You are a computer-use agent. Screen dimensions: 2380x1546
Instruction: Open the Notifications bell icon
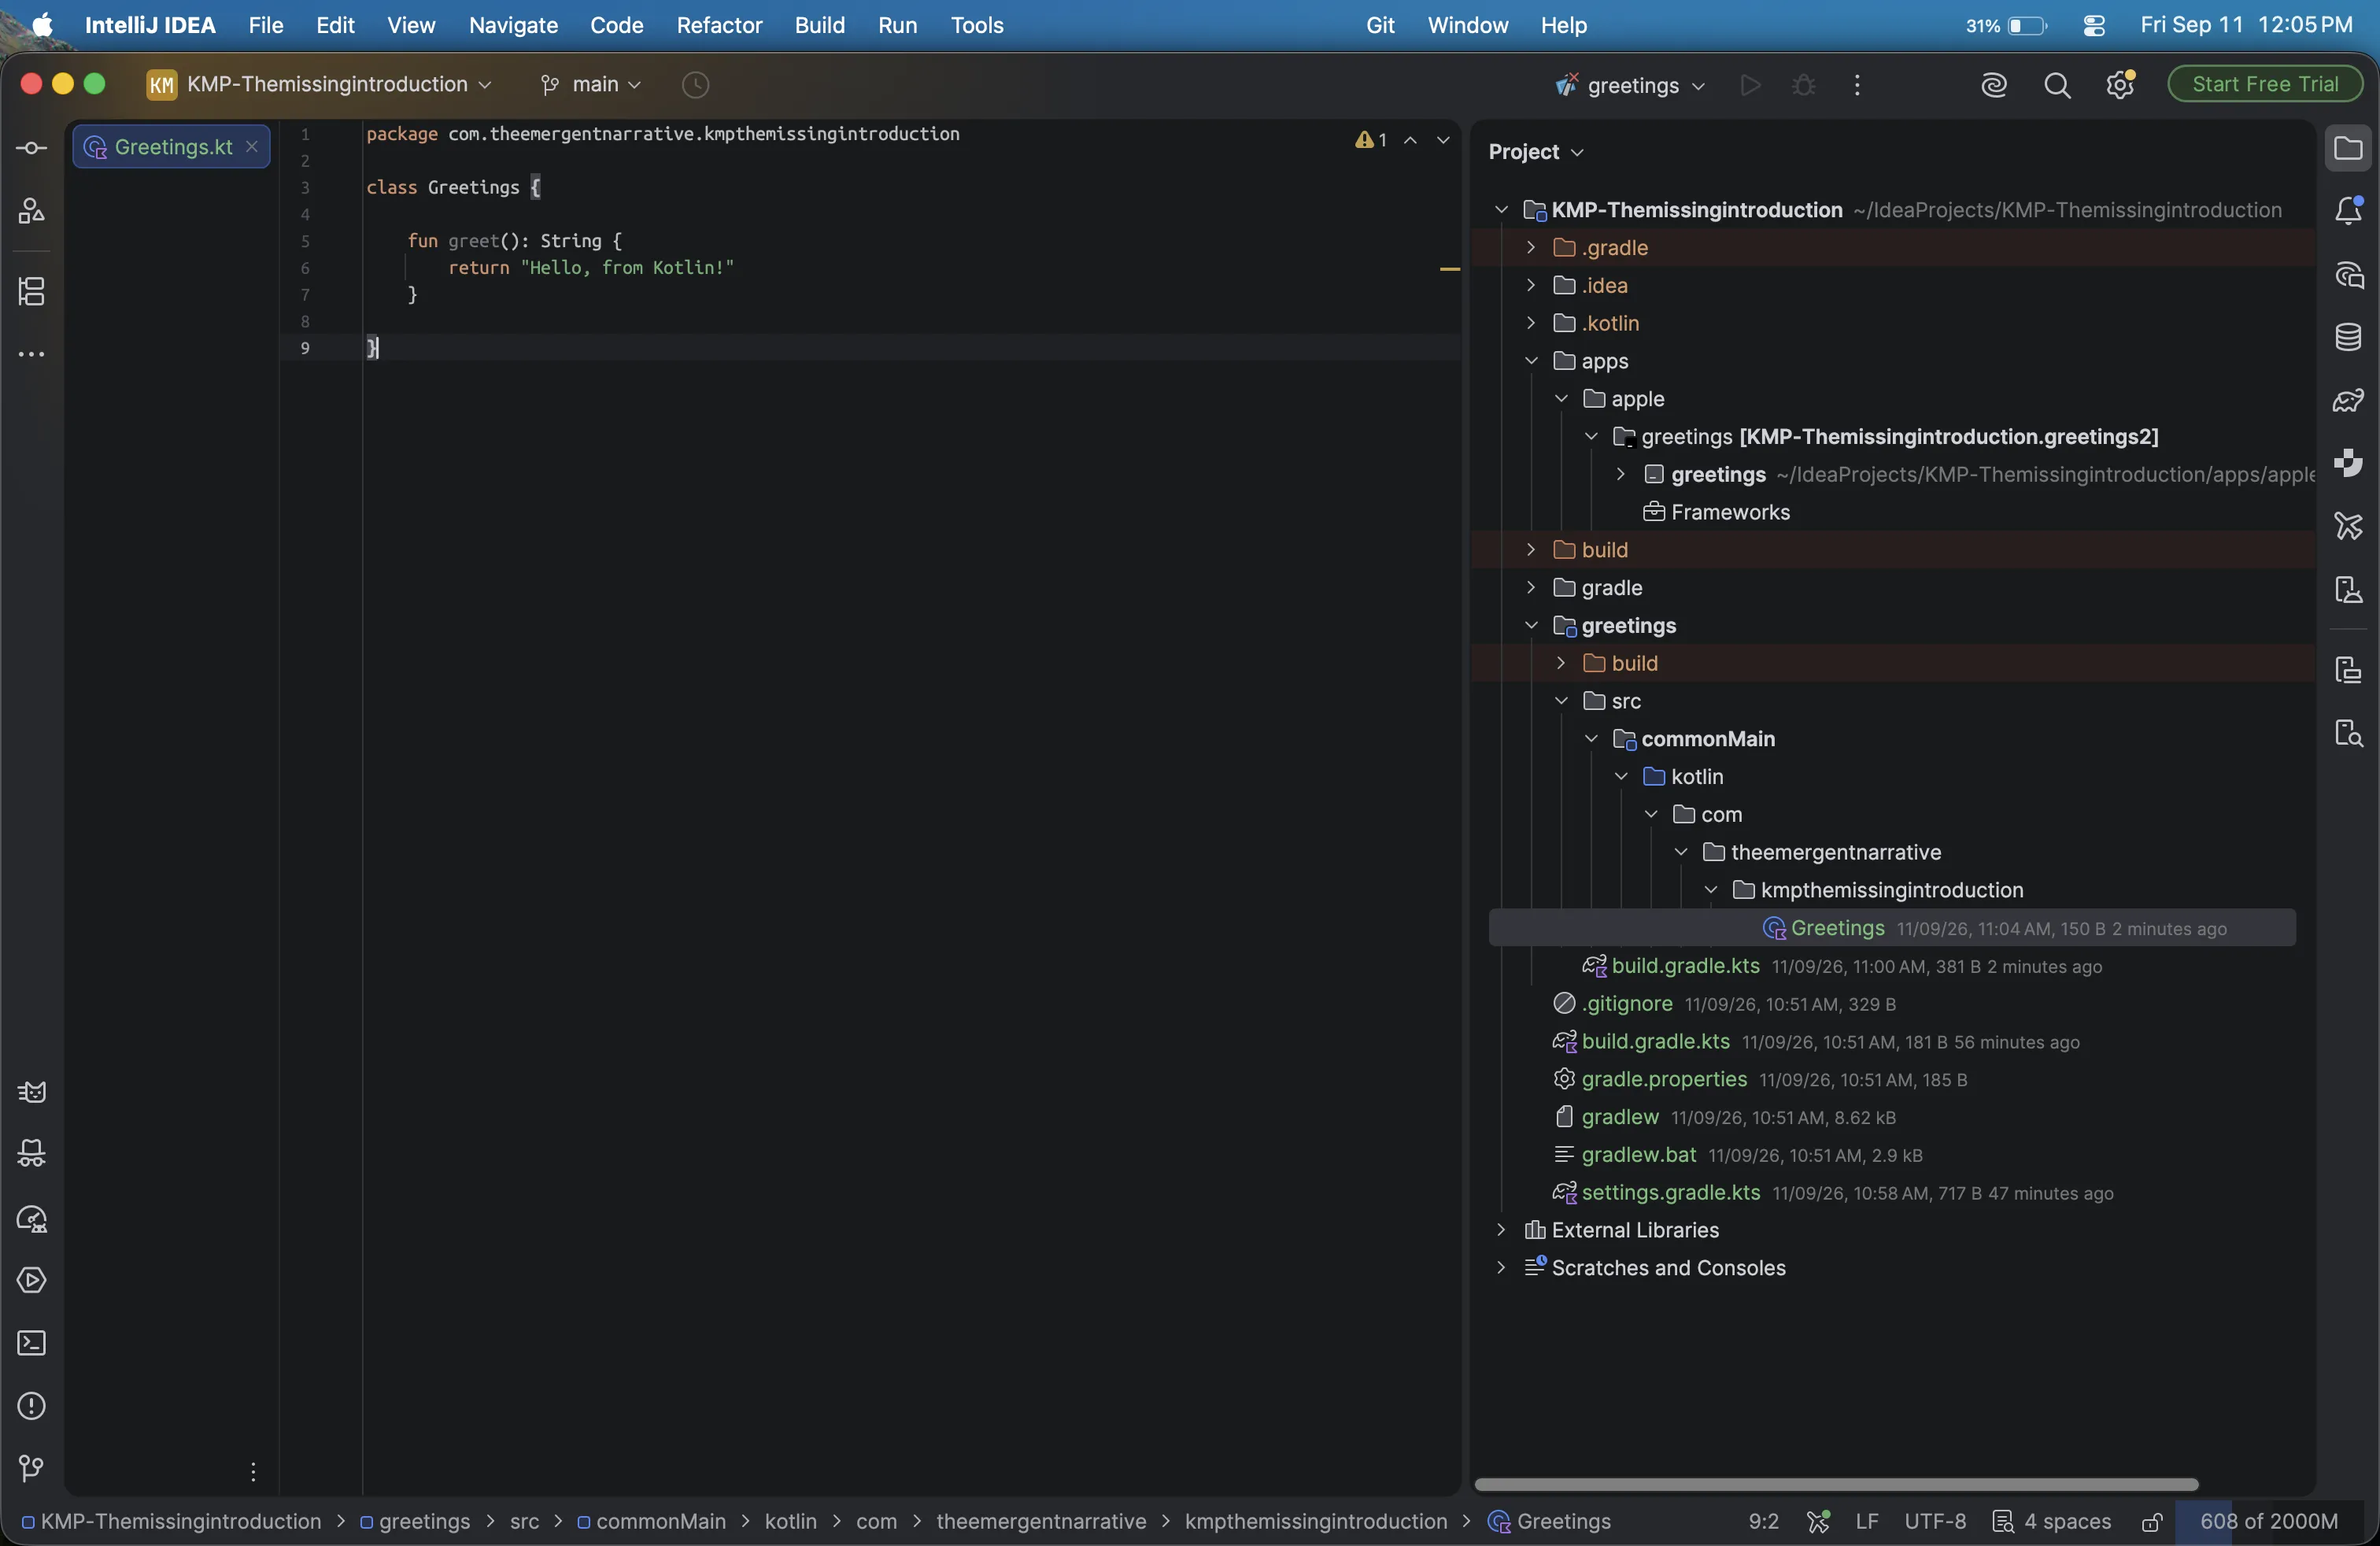2348,210
